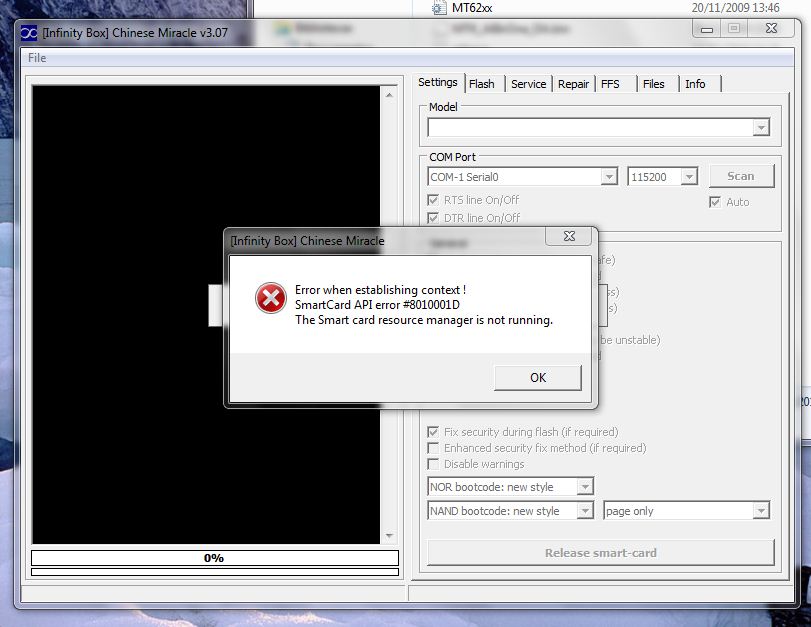
Task: Click the error message text 'SmartCard API error #8010001D'
Action: pyautogui.click(x=378, y=305)
